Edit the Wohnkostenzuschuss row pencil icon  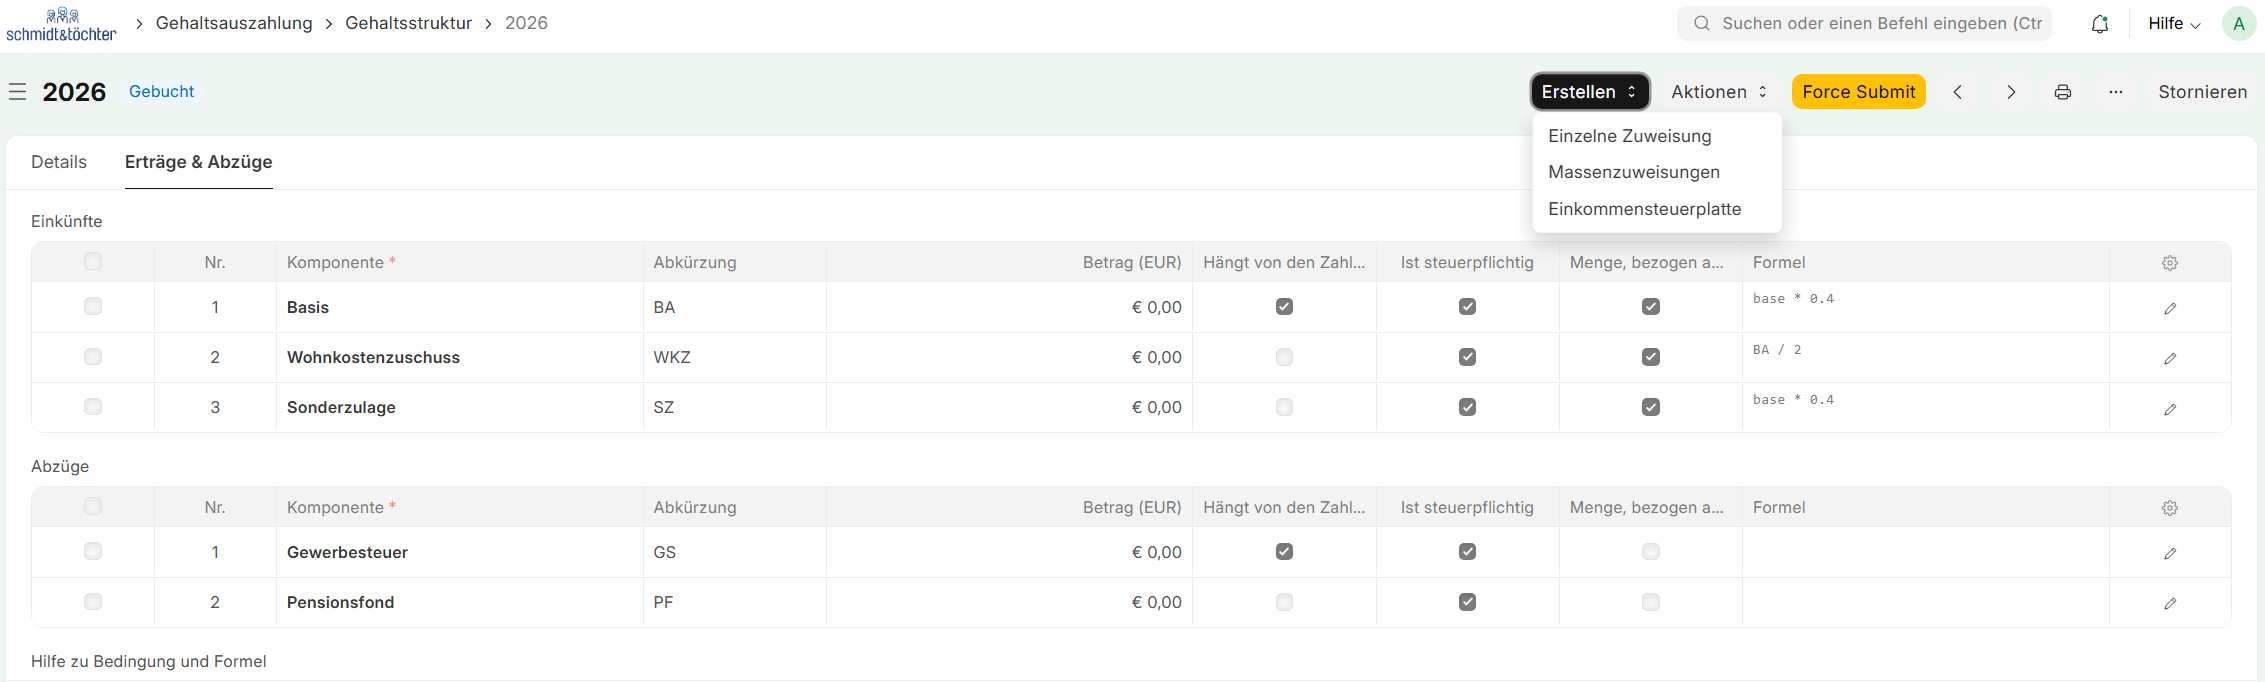2169,358
